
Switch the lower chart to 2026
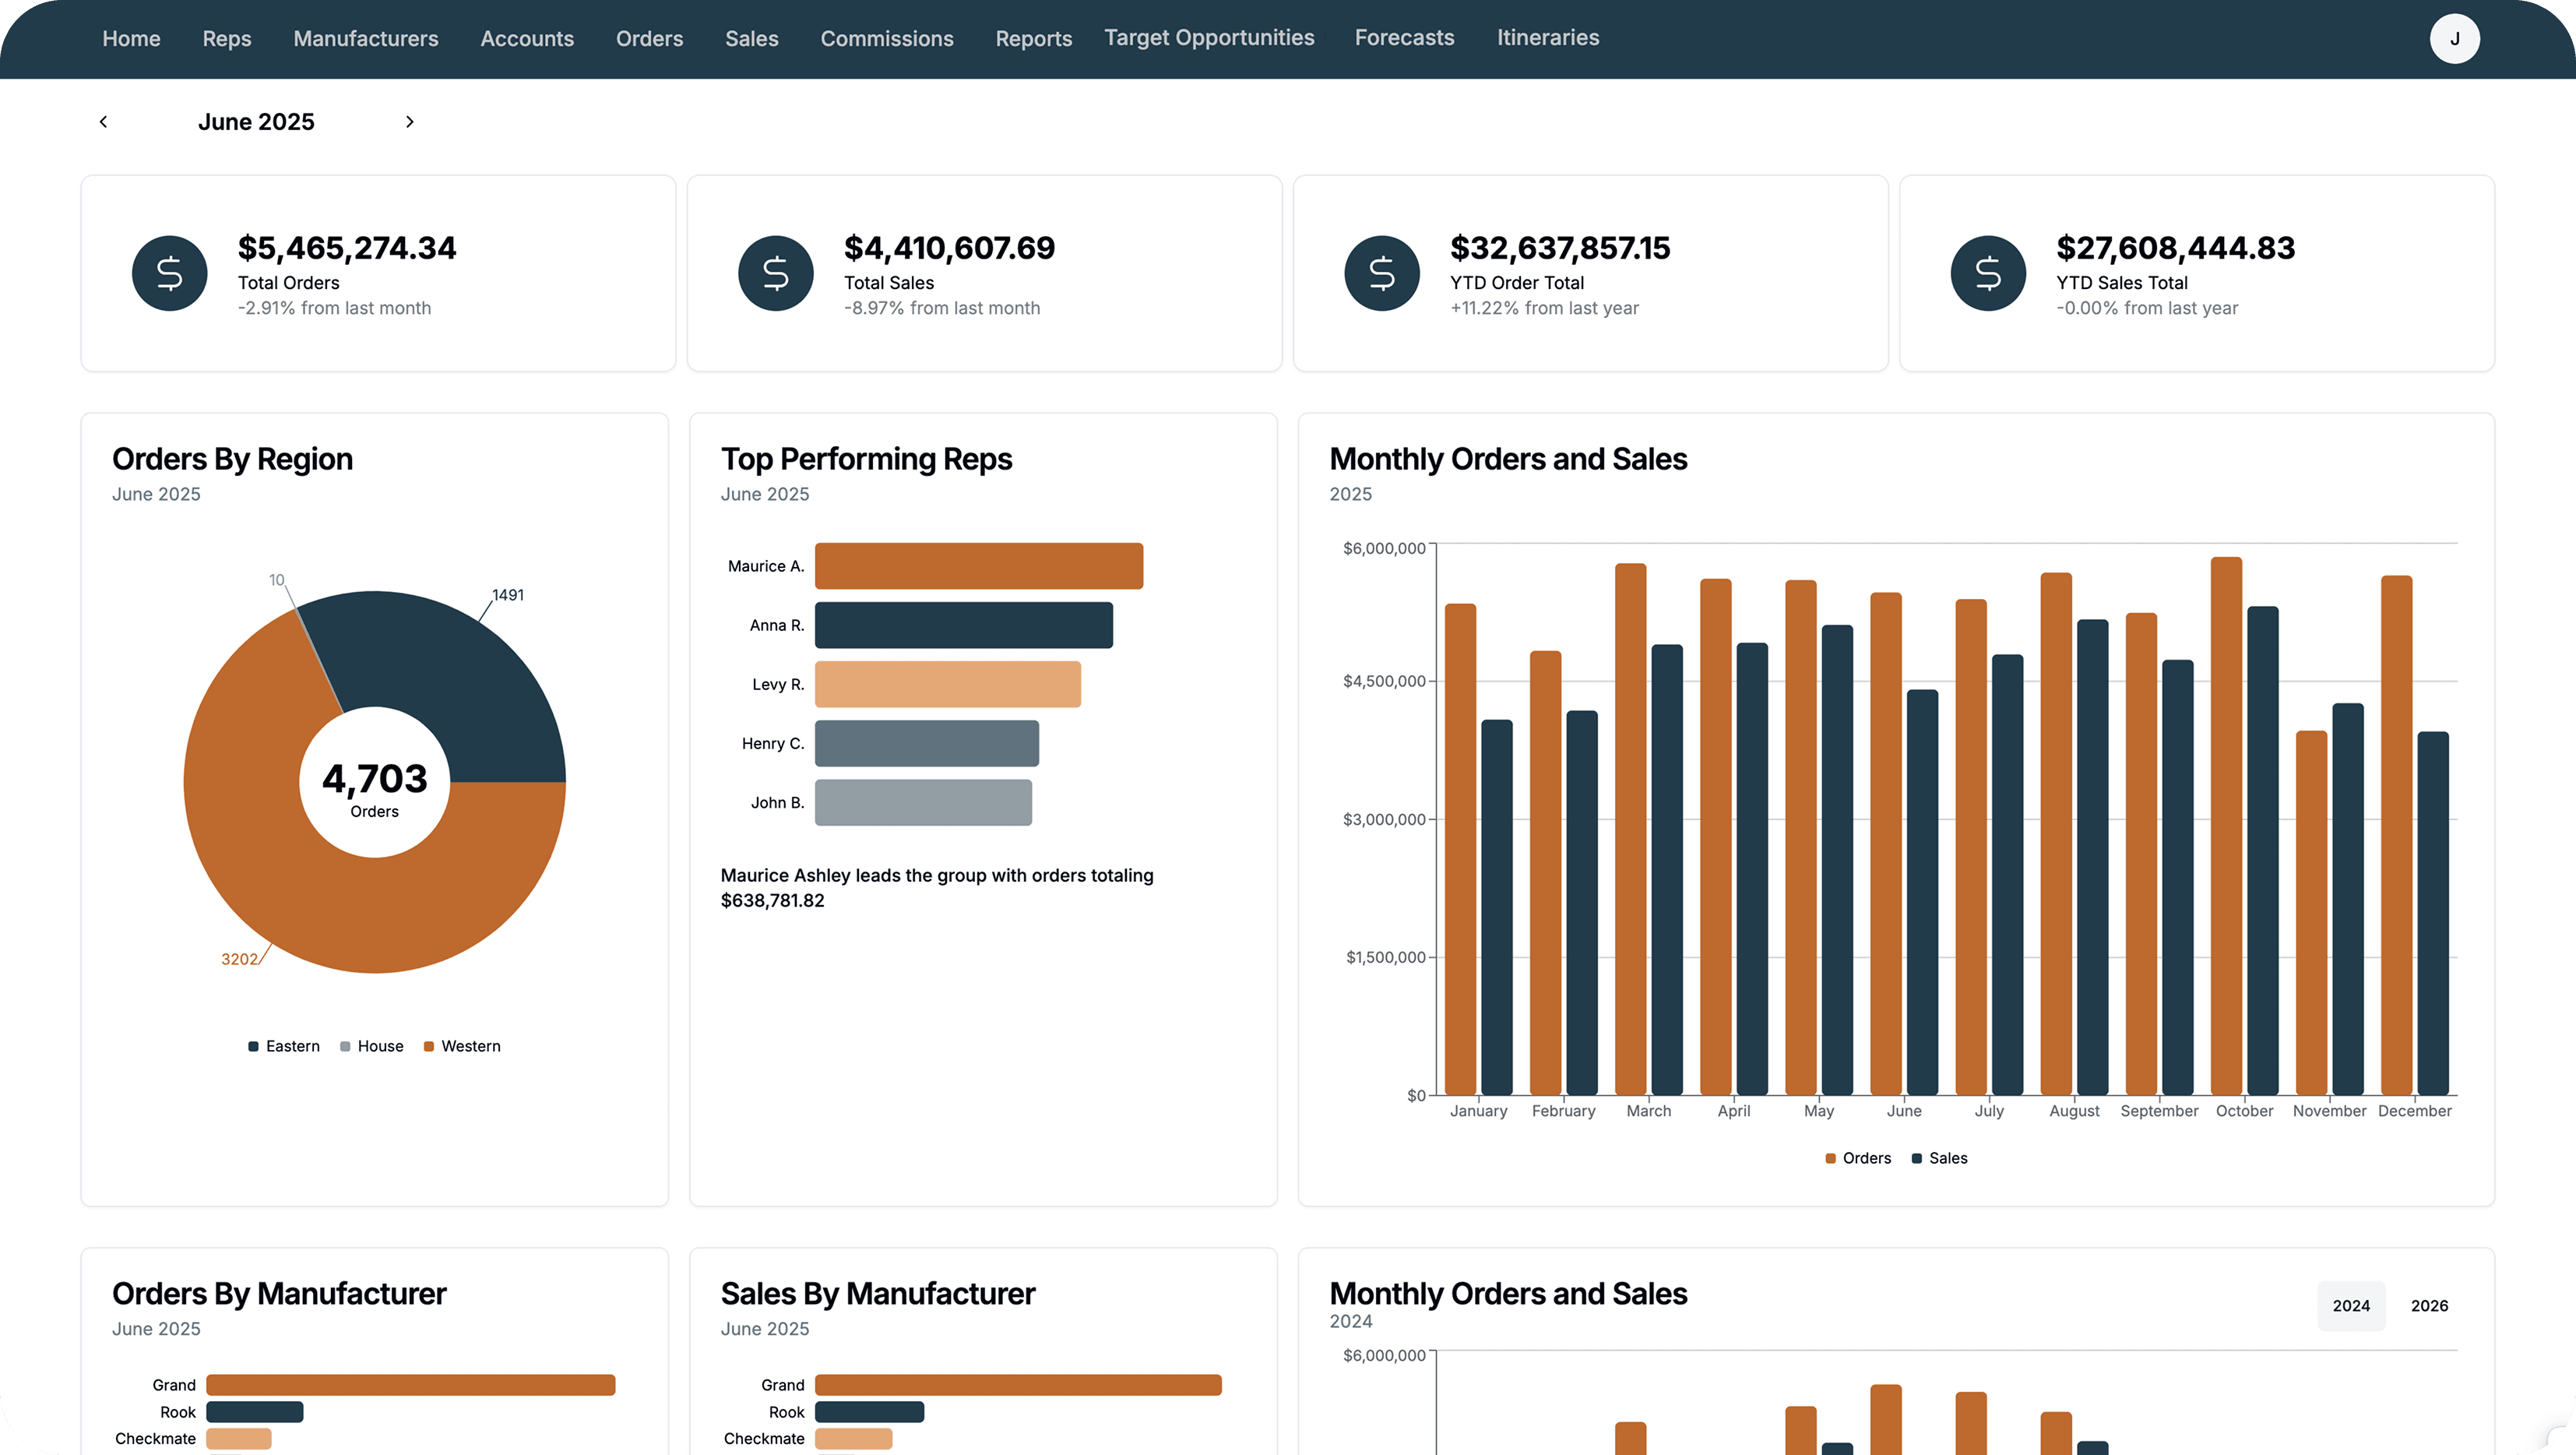click(x=2429, y=1305)
